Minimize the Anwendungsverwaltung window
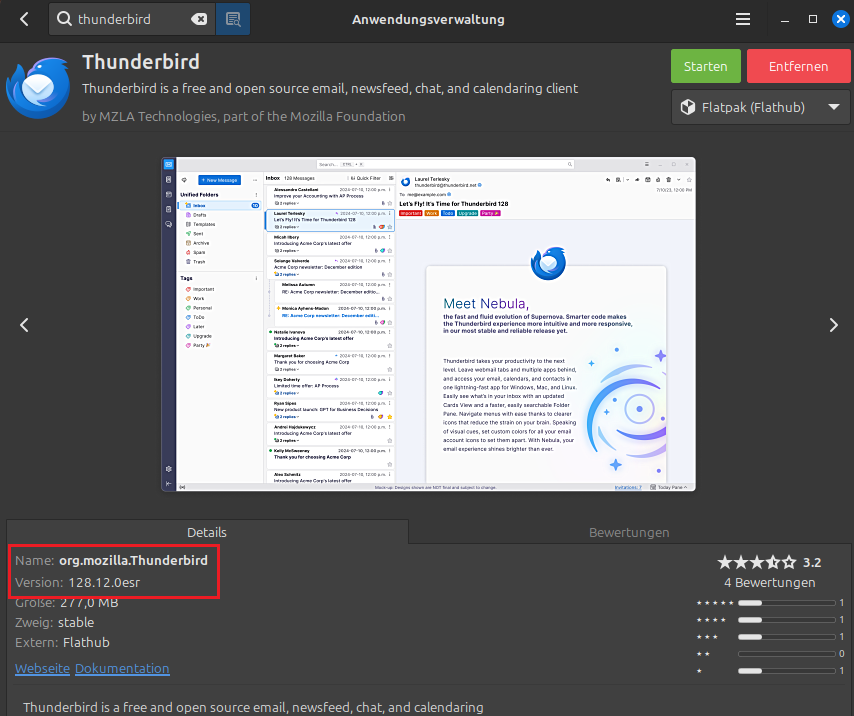Image resolution: width=854 pixels, height=716 pixels. [785, 20]
